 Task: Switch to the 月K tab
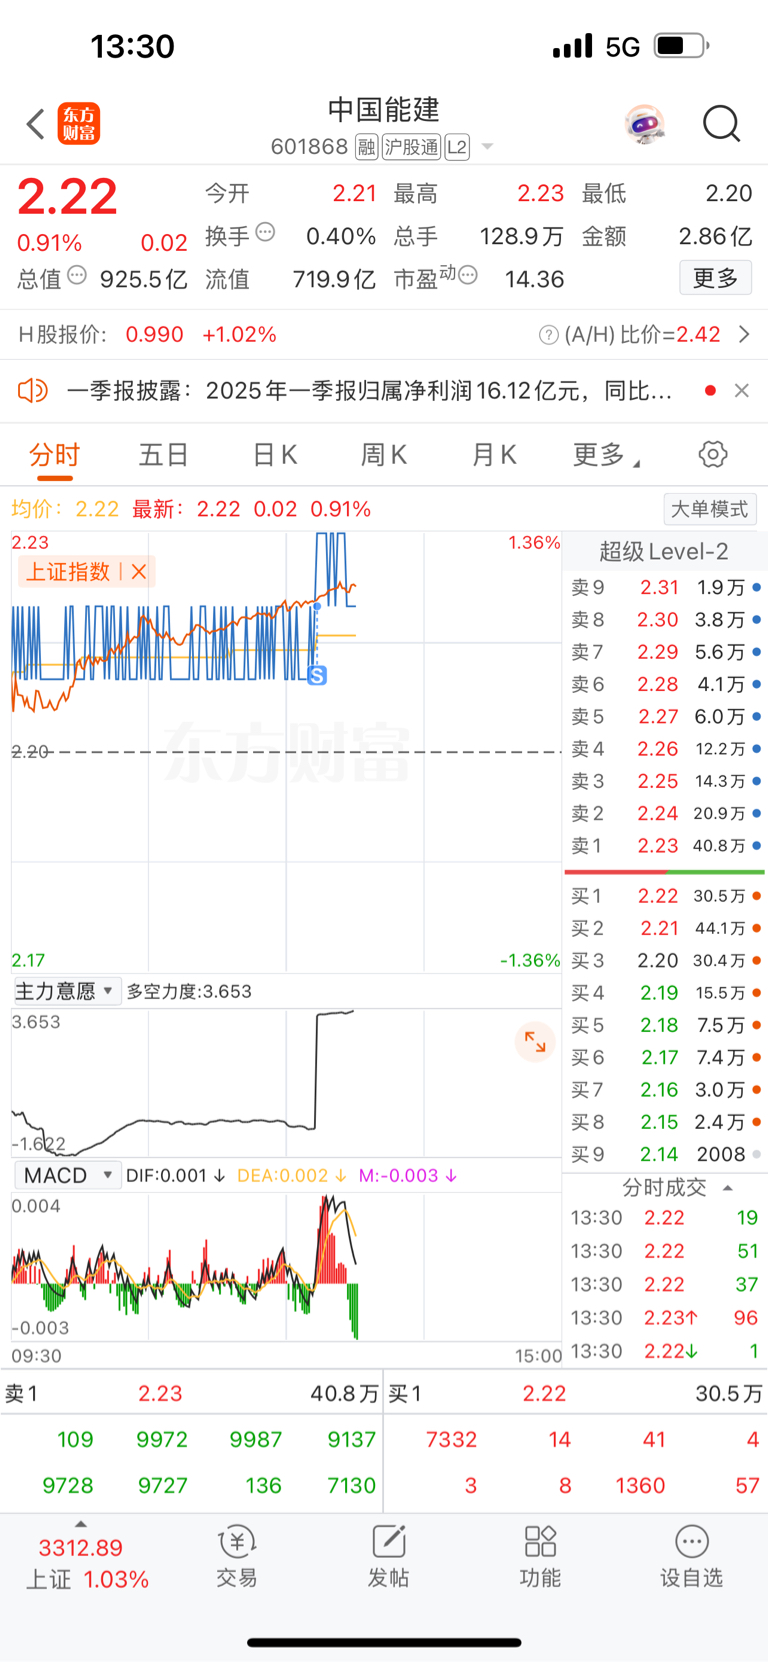coord(494,455)
